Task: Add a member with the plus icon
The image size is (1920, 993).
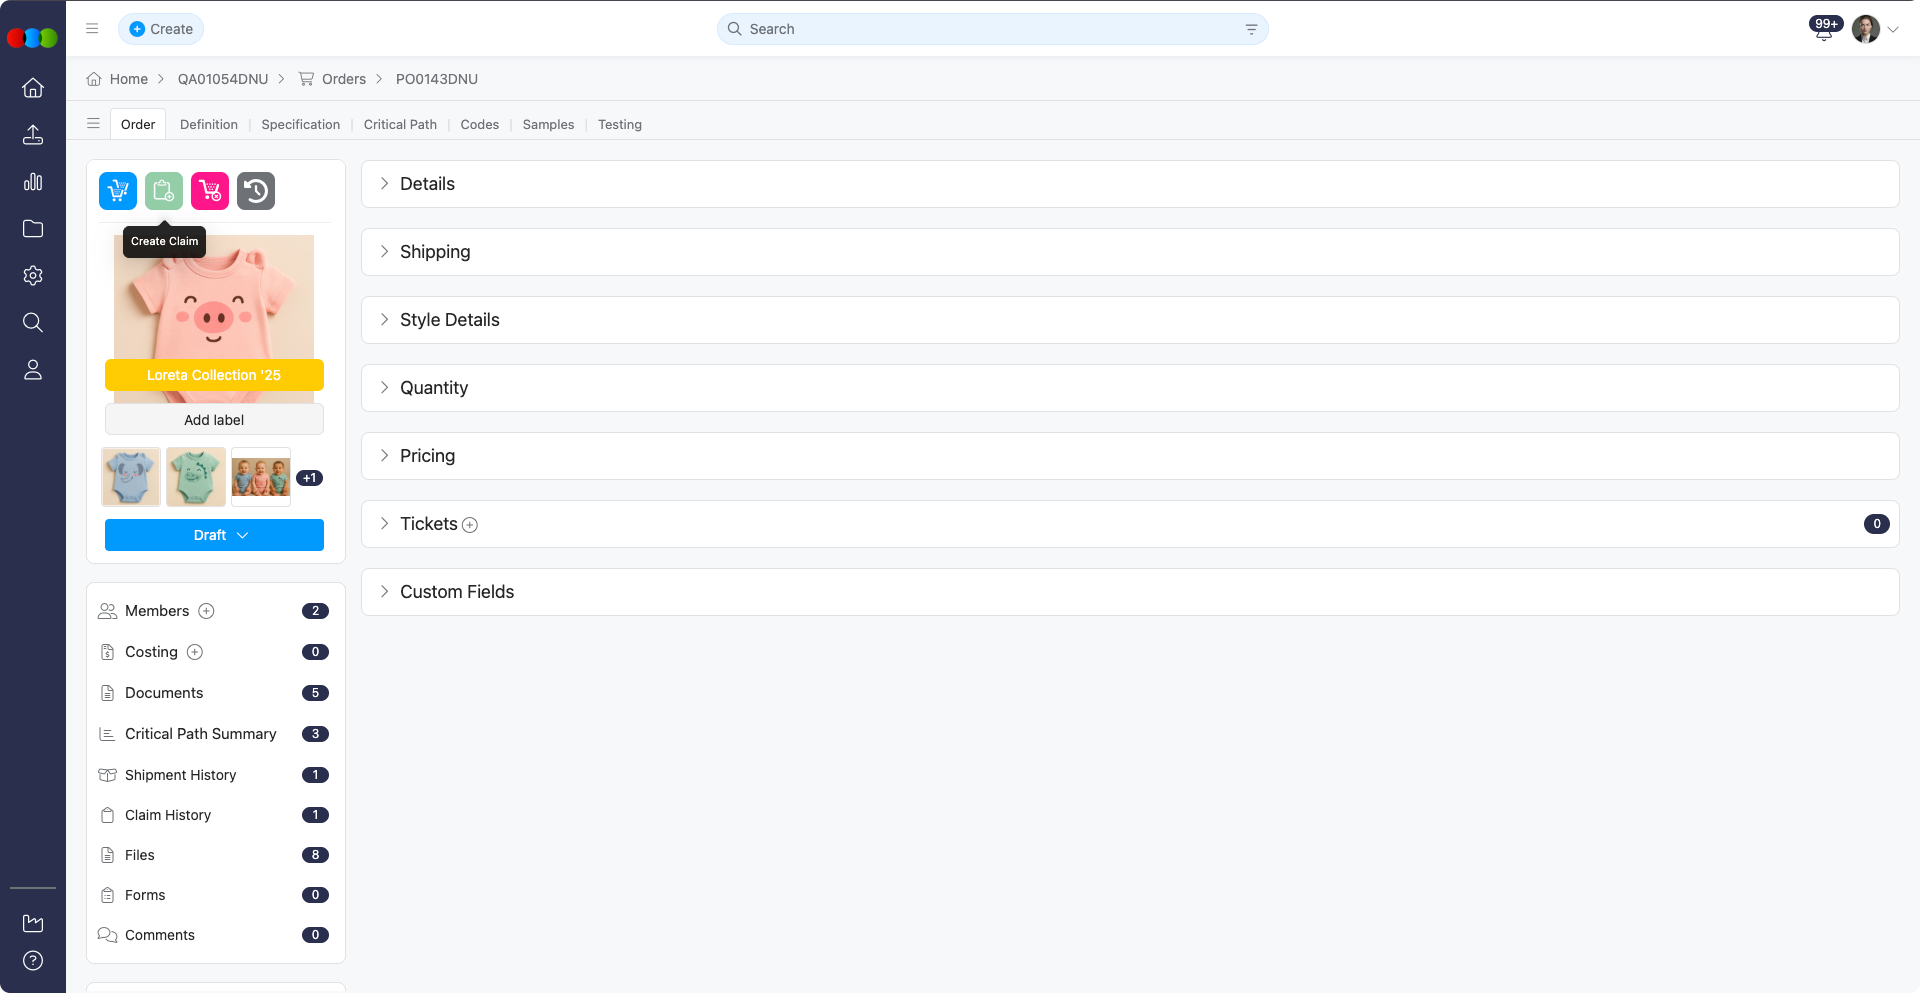Action: [x=207, y=611]
